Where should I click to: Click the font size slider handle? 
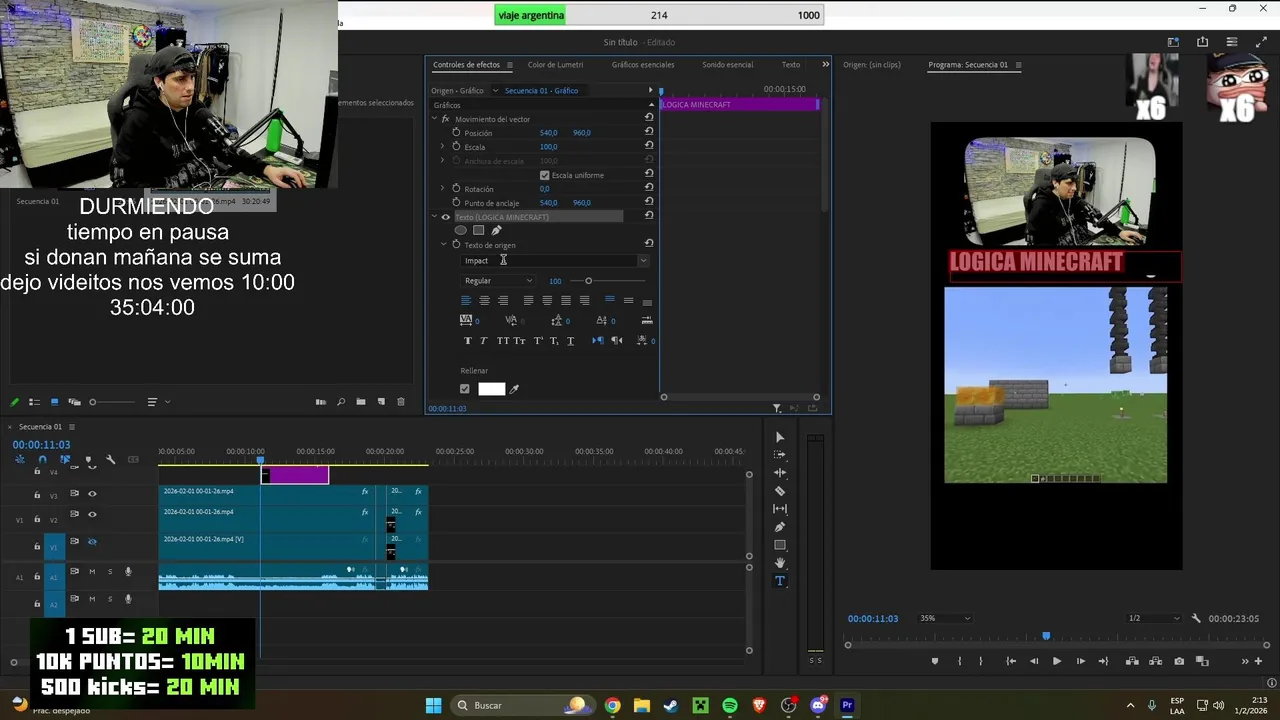click(588, 281)
